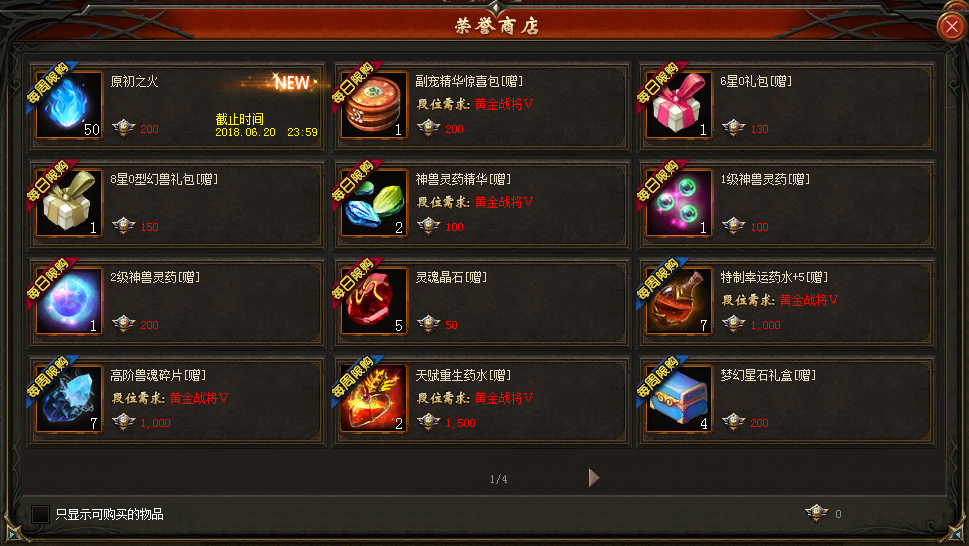This screenshot has height=546, width=969.
Task: Enable 只显示可购买的物品 checkbox
Action: pos(40,514)
